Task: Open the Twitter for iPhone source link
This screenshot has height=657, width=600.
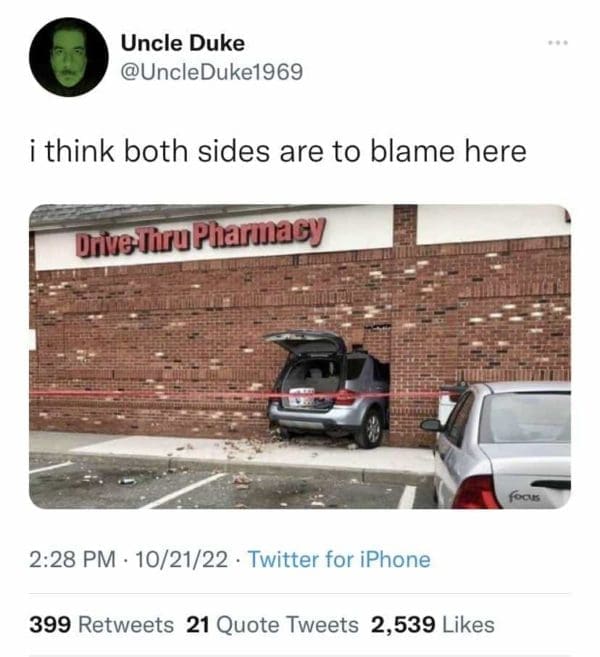Action: [339, 559]
